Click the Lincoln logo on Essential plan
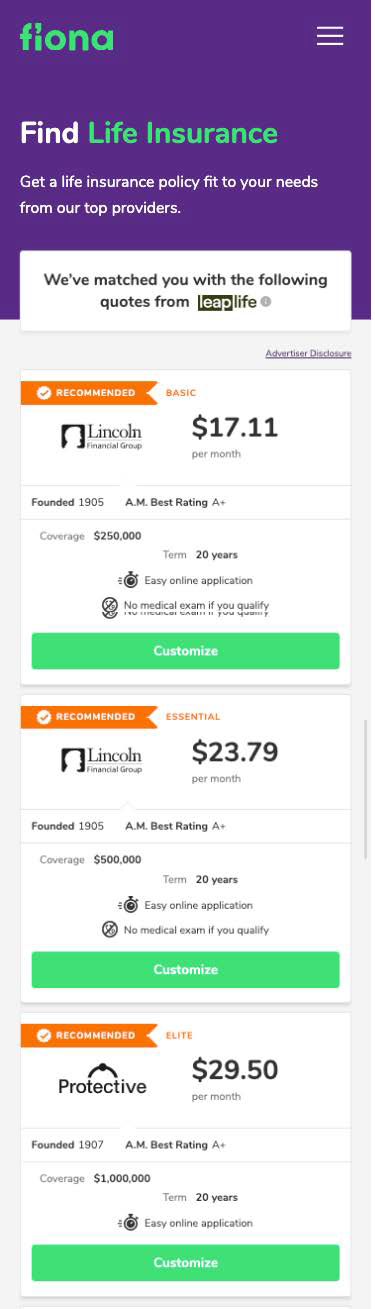375x1309 pixels. tap(101, 759)
